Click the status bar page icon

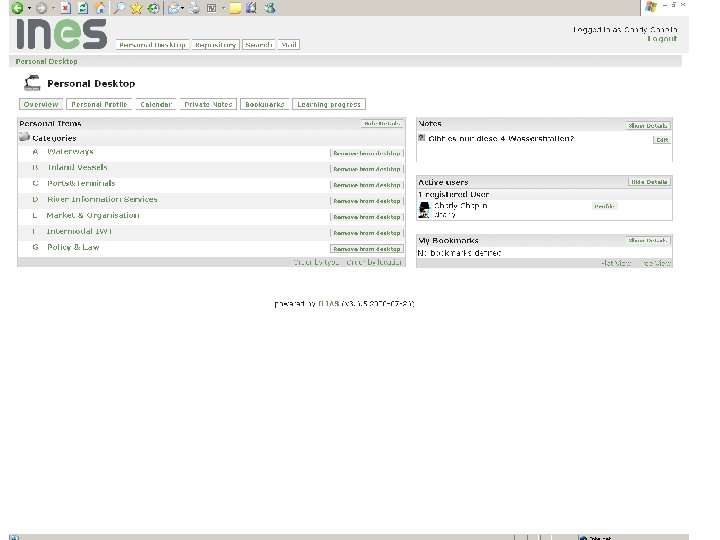coord(14,537)
